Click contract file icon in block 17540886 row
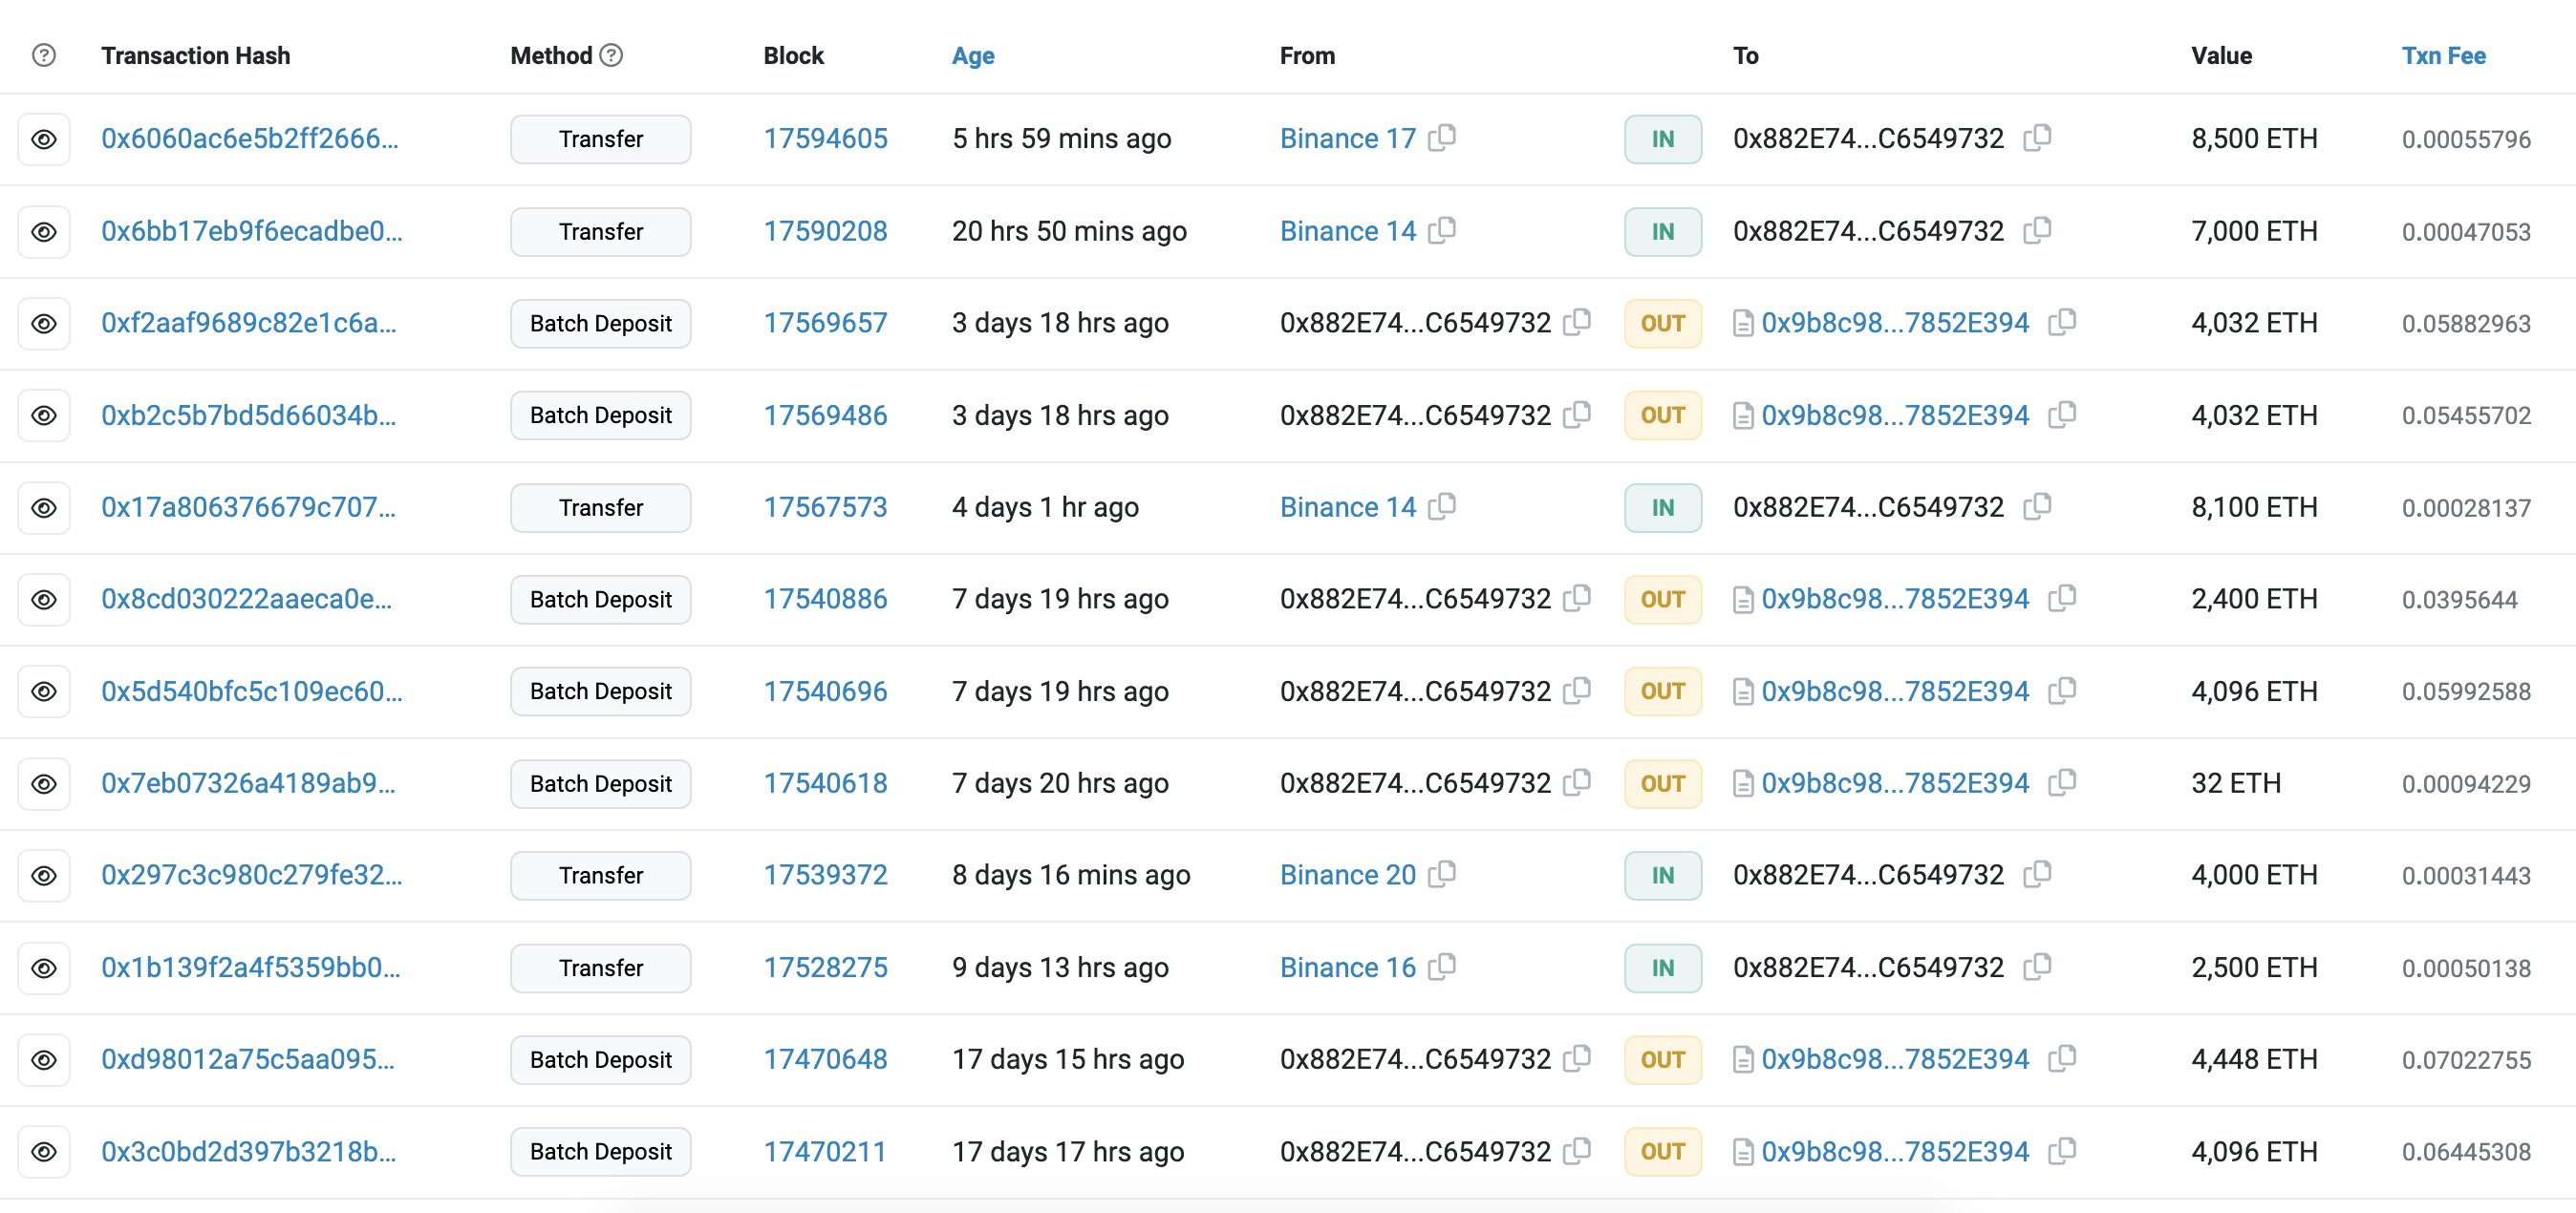This screenshot has height=1213, width=2576. click(1743, 599)
